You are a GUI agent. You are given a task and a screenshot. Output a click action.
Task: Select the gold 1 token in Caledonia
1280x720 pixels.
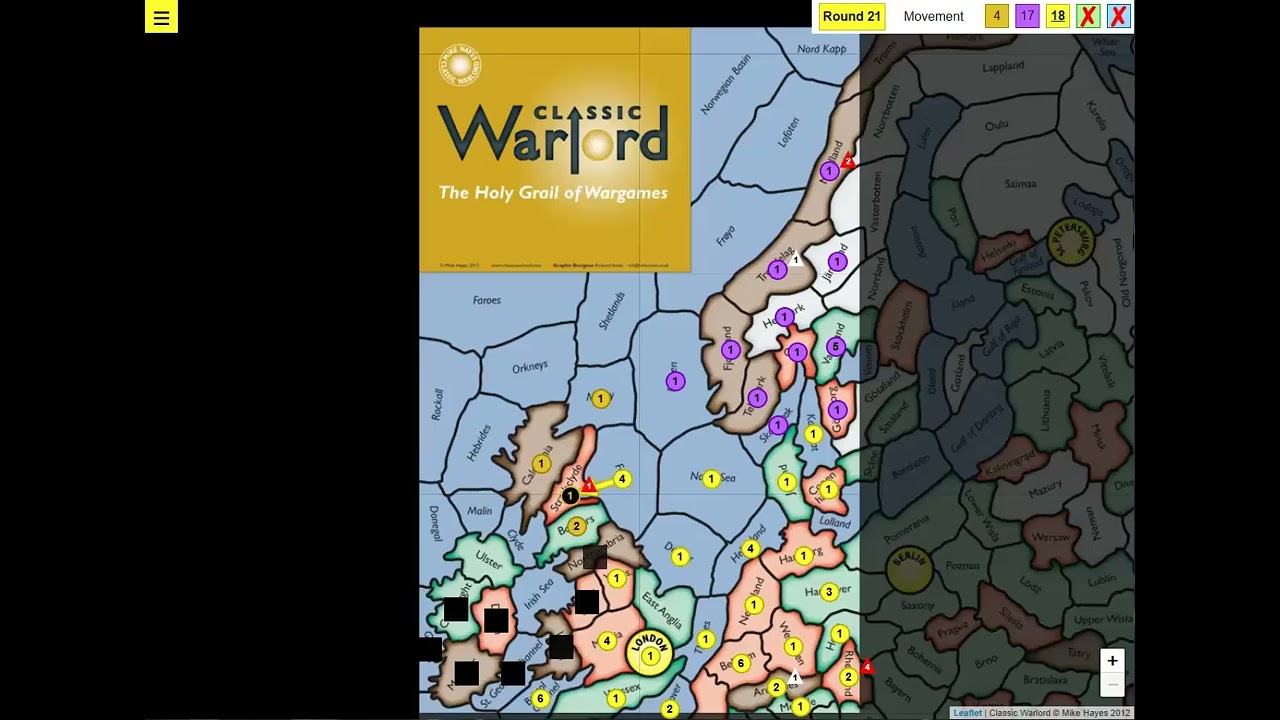[x=540, y=464]
